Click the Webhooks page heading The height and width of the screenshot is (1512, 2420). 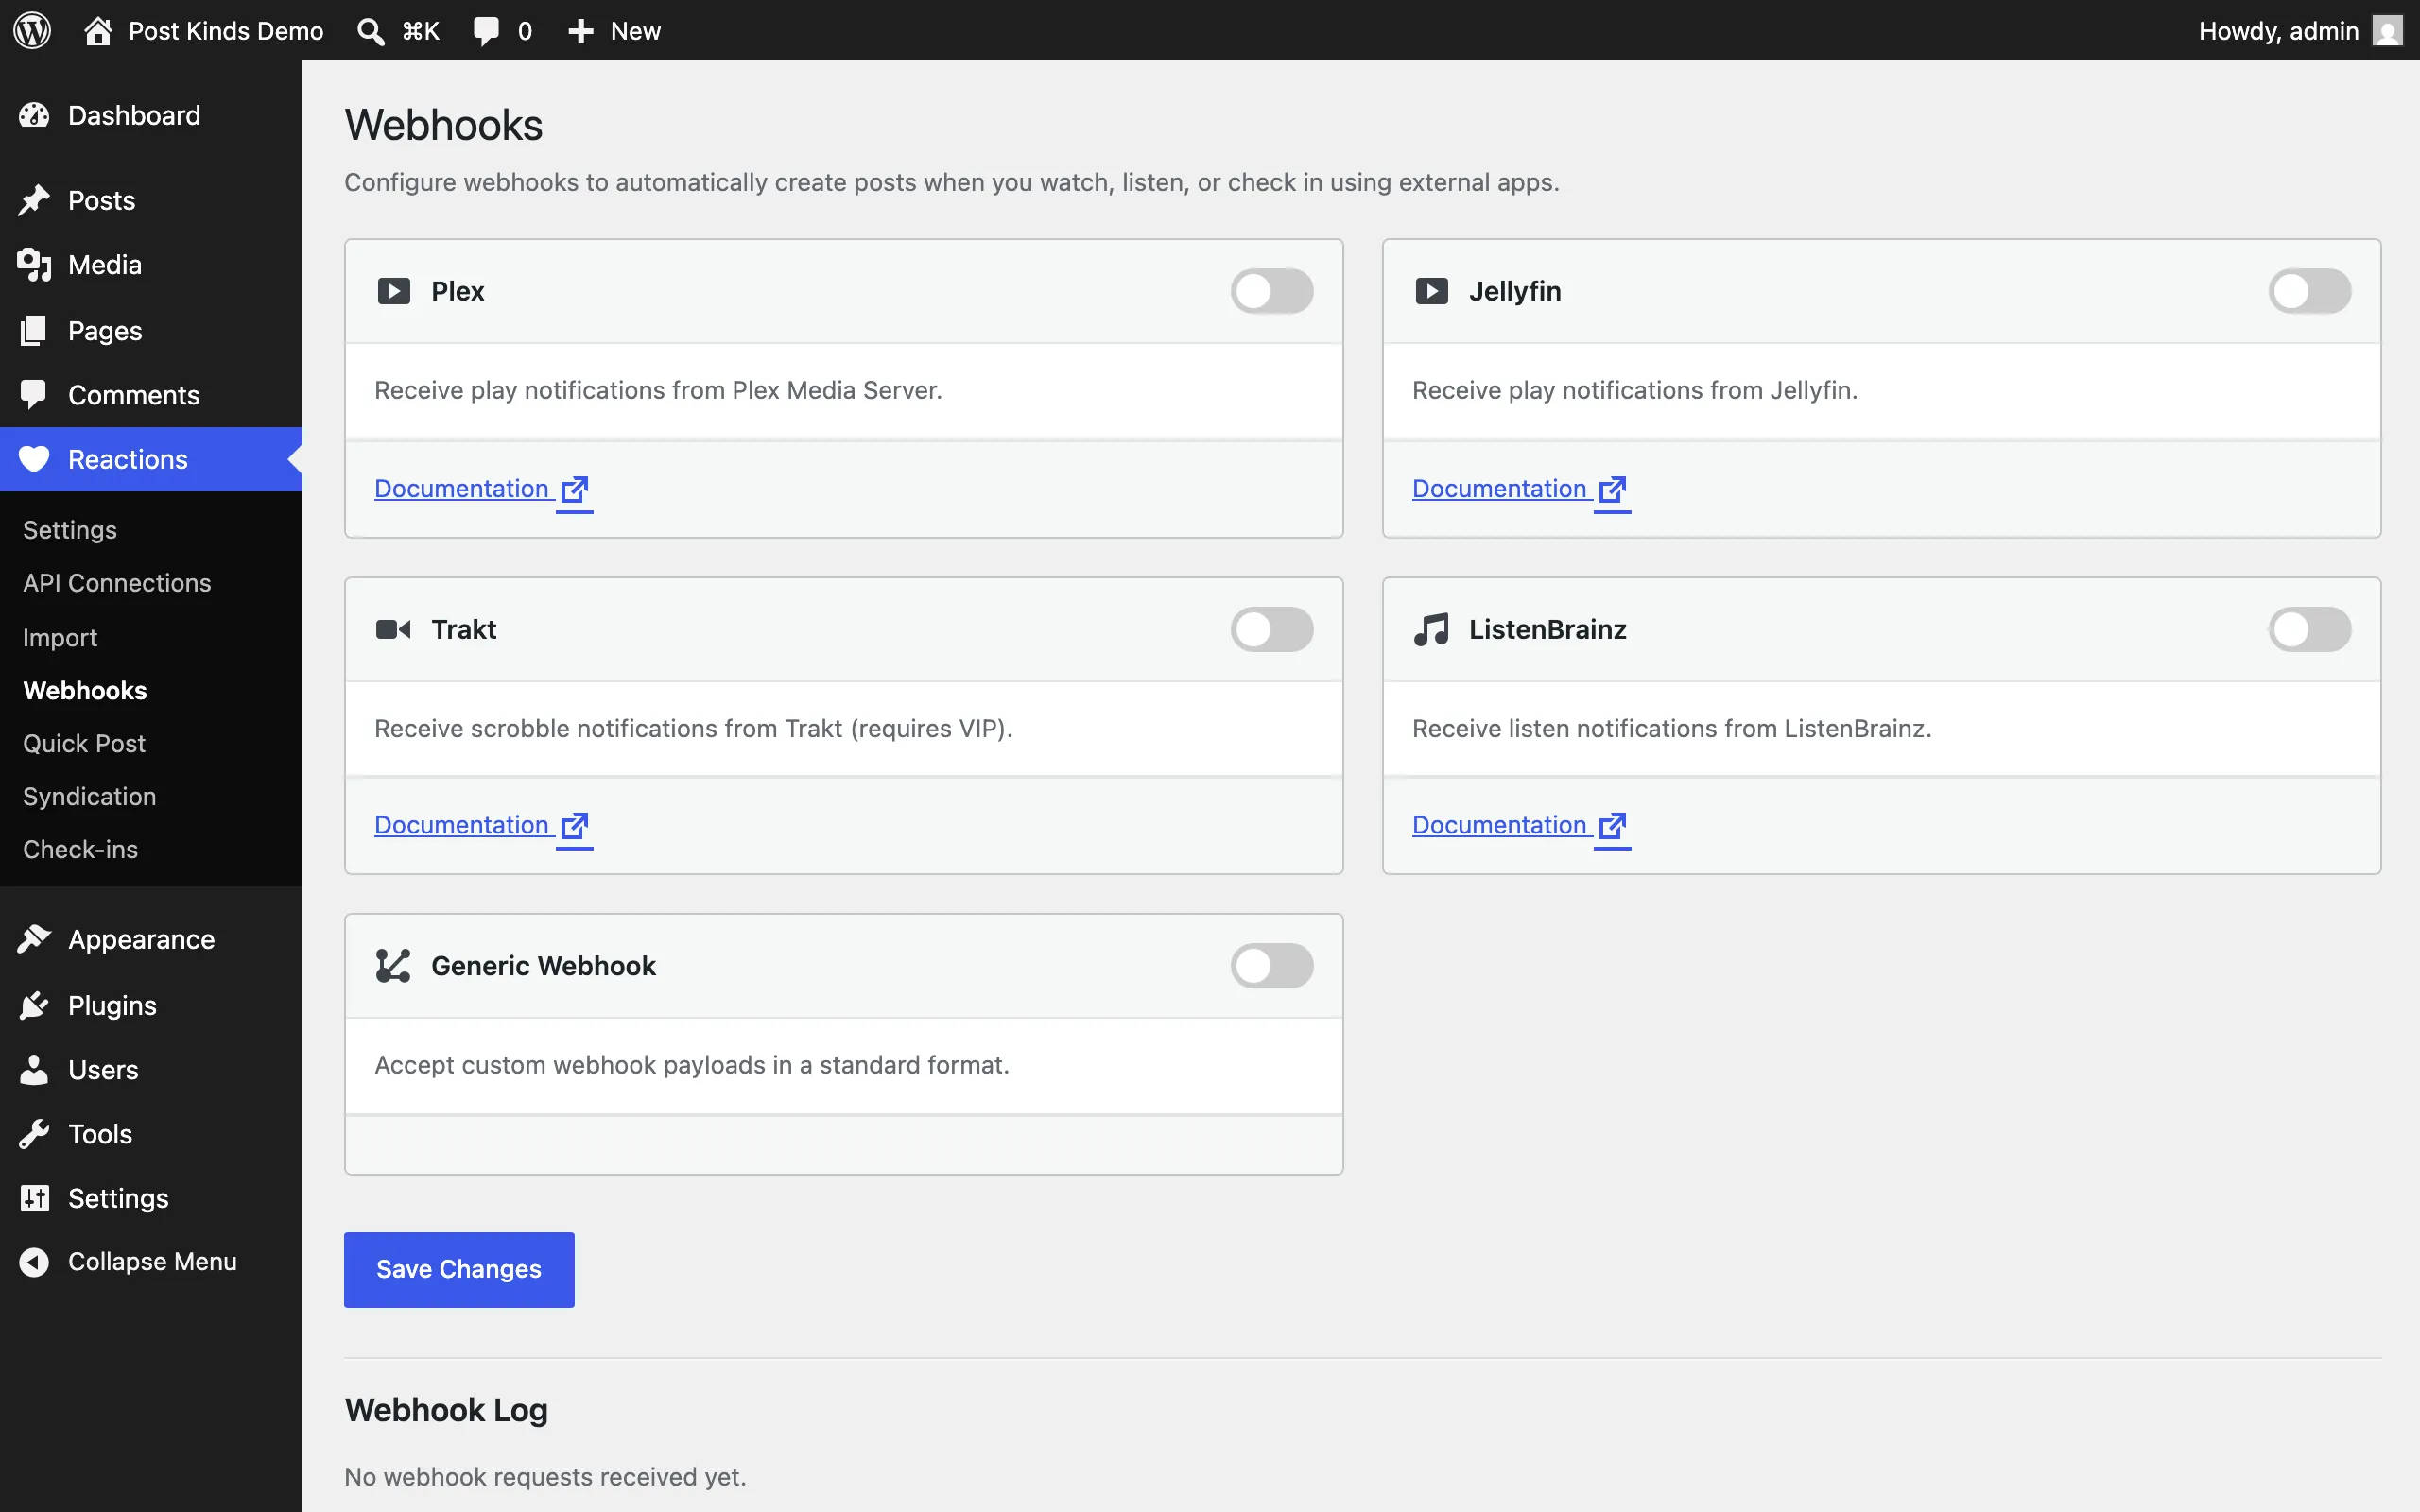(x=444, y=125)
